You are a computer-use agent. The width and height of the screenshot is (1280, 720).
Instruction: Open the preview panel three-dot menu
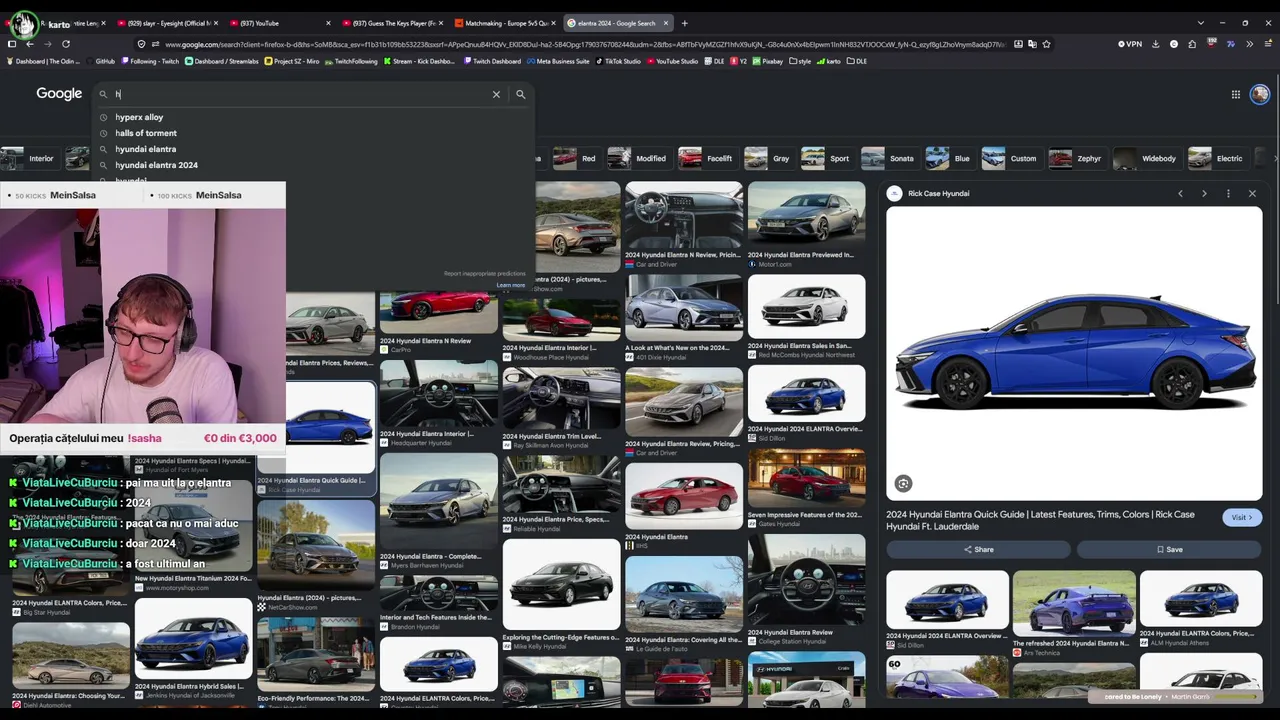[x=1228, y=193]
